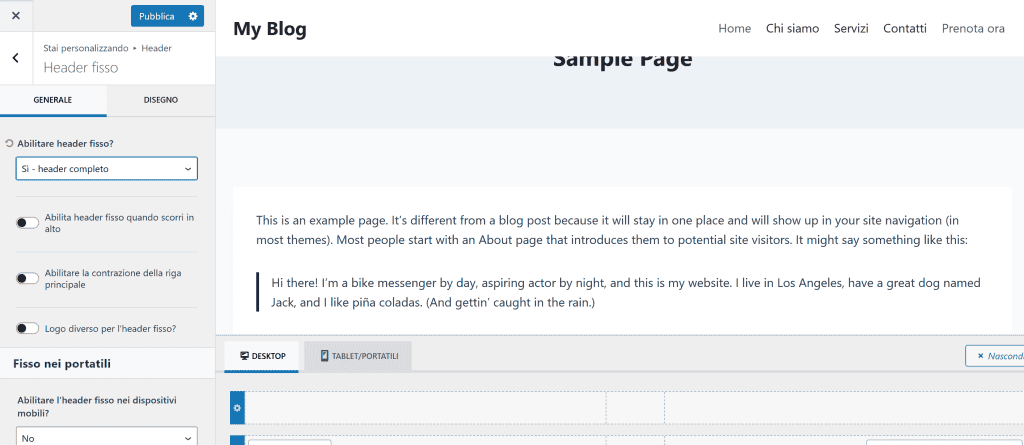Open the Contatti menu link
Screen dimensions: 1024x445
point(905,29)
